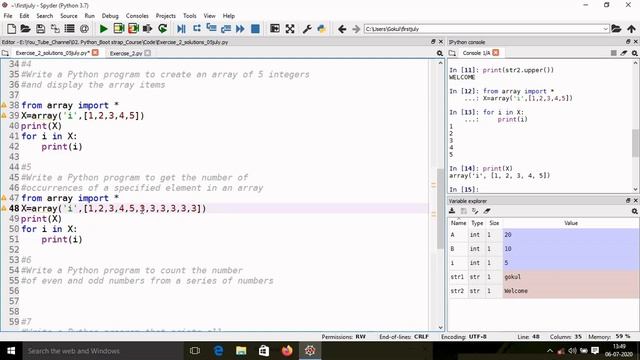Open Firefox from the taskbar
The height and width of the screenshot is (360, 640).
point(287,351)
